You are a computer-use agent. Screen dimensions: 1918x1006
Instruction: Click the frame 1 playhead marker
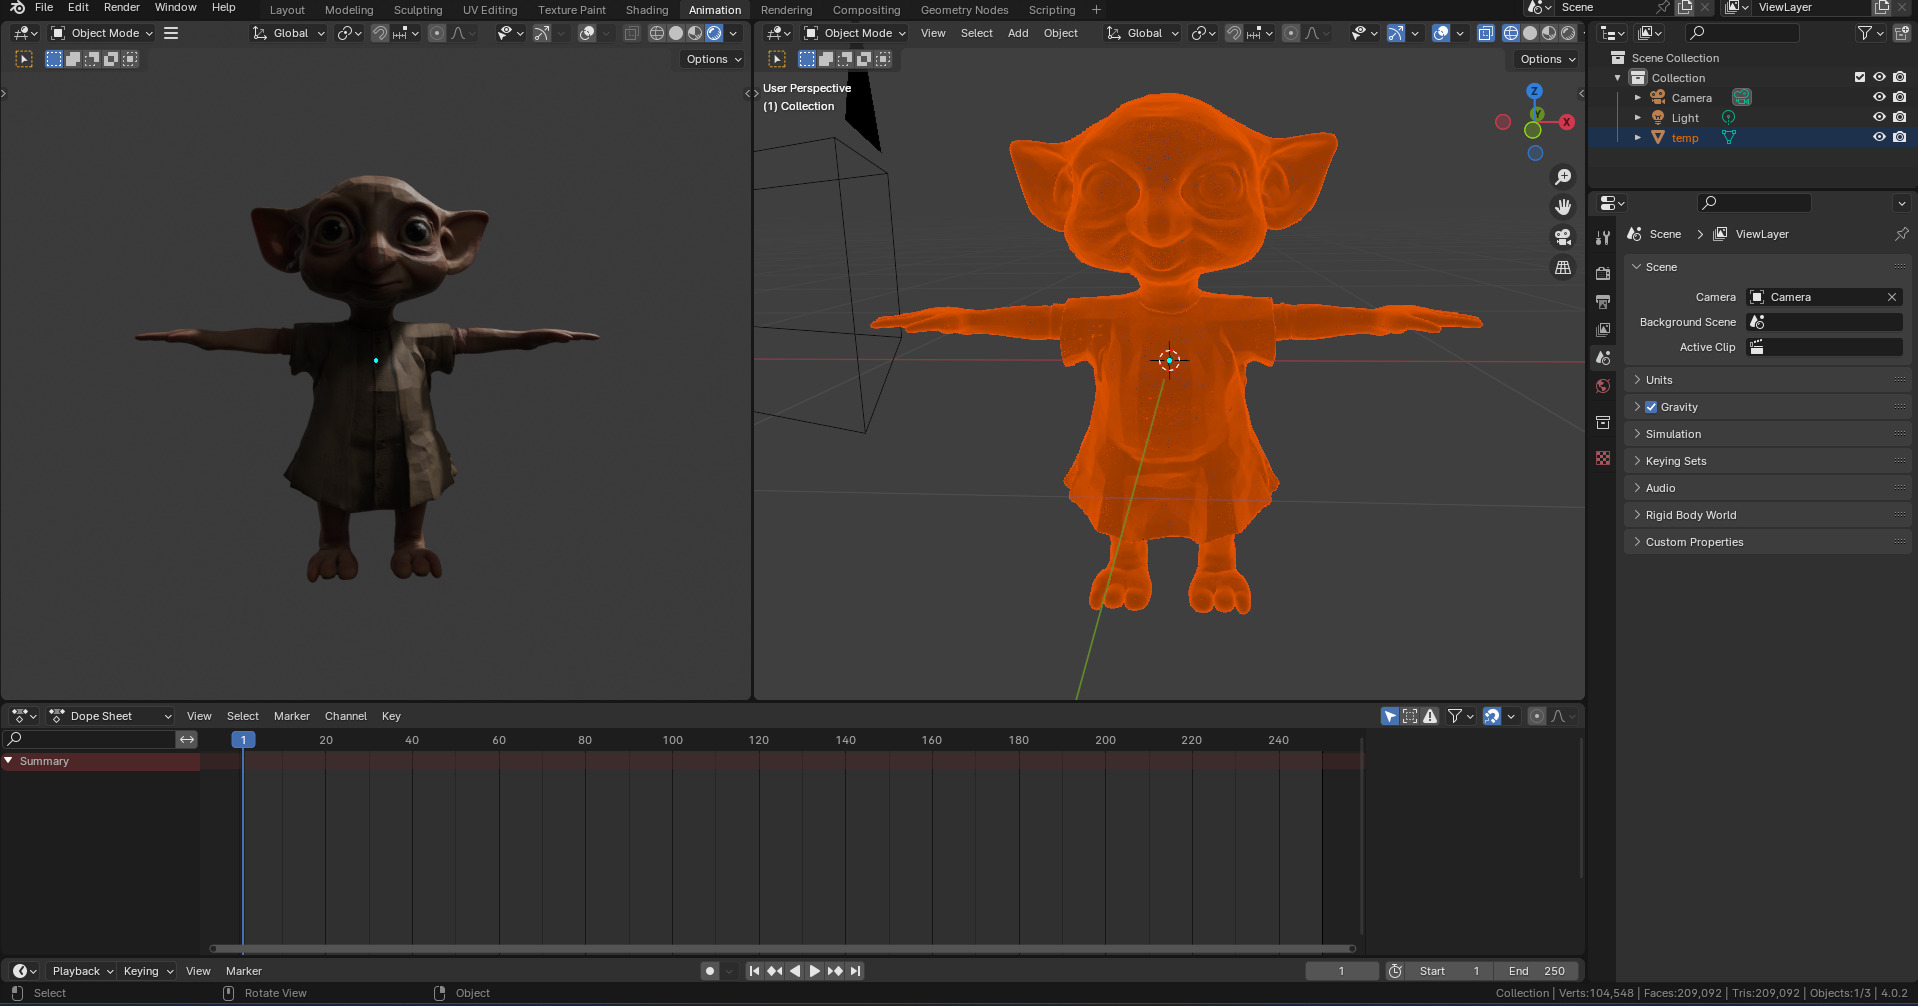[x=243, y=740]
